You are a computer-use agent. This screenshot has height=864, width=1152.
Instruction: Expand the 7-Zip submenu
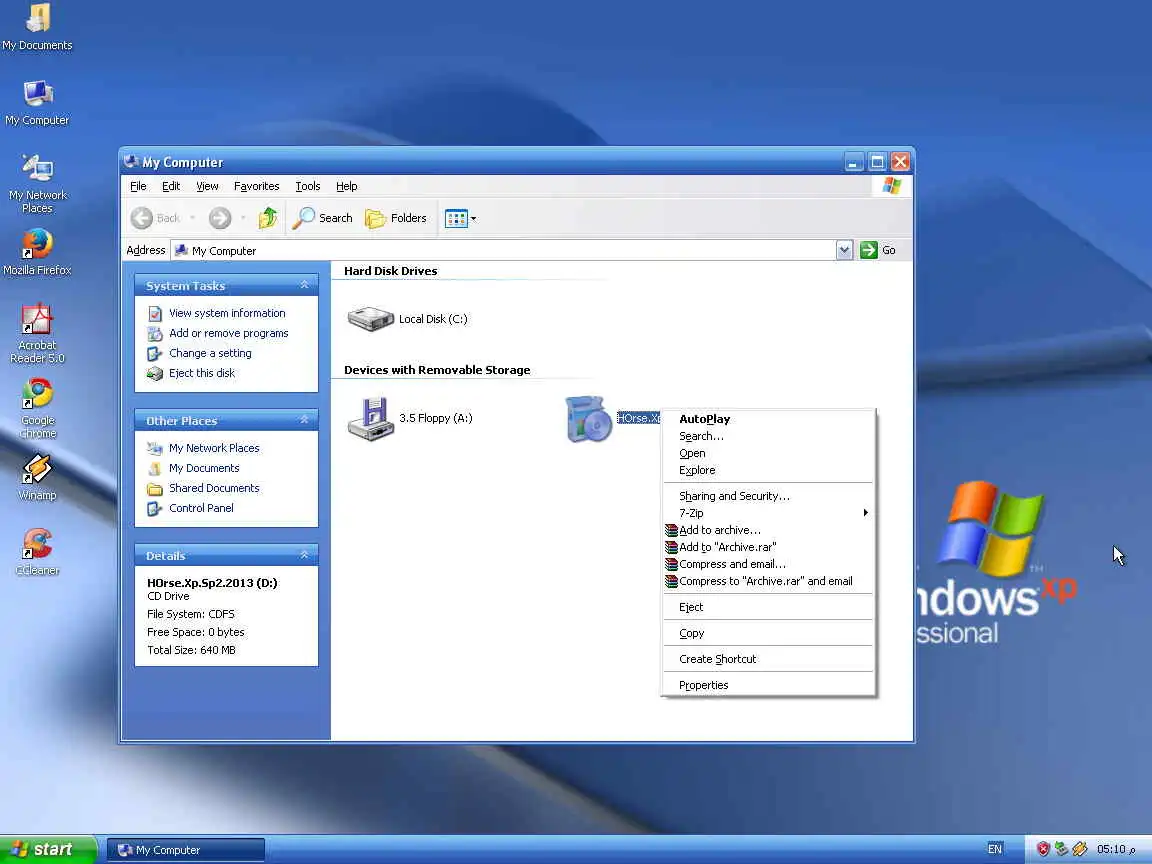[x=768, y=513]
